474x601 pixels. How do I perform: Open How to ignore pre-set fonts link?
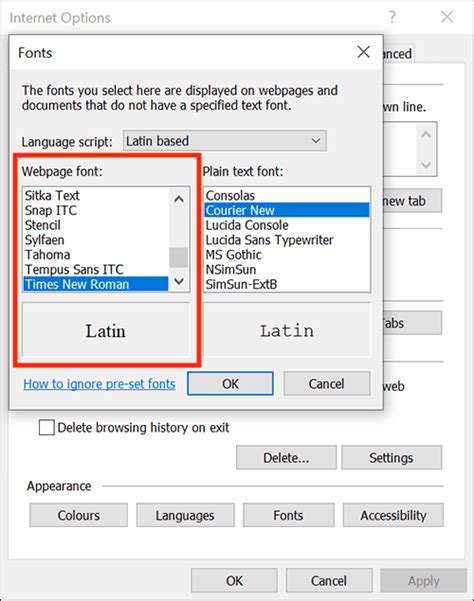tap(99, 384)
